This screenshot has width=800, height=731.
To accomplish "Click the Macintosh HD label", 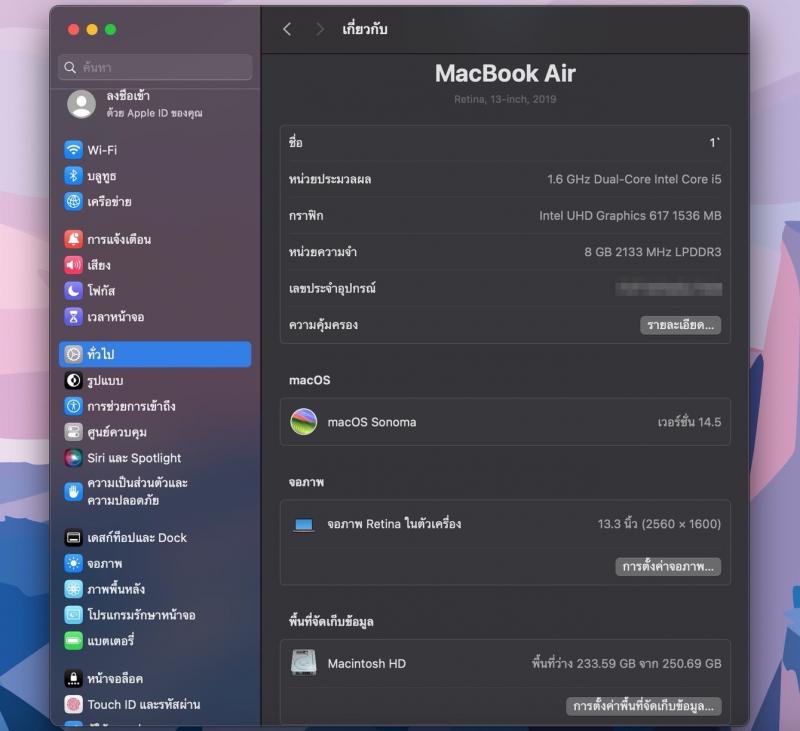I will (x=366, y=663).
